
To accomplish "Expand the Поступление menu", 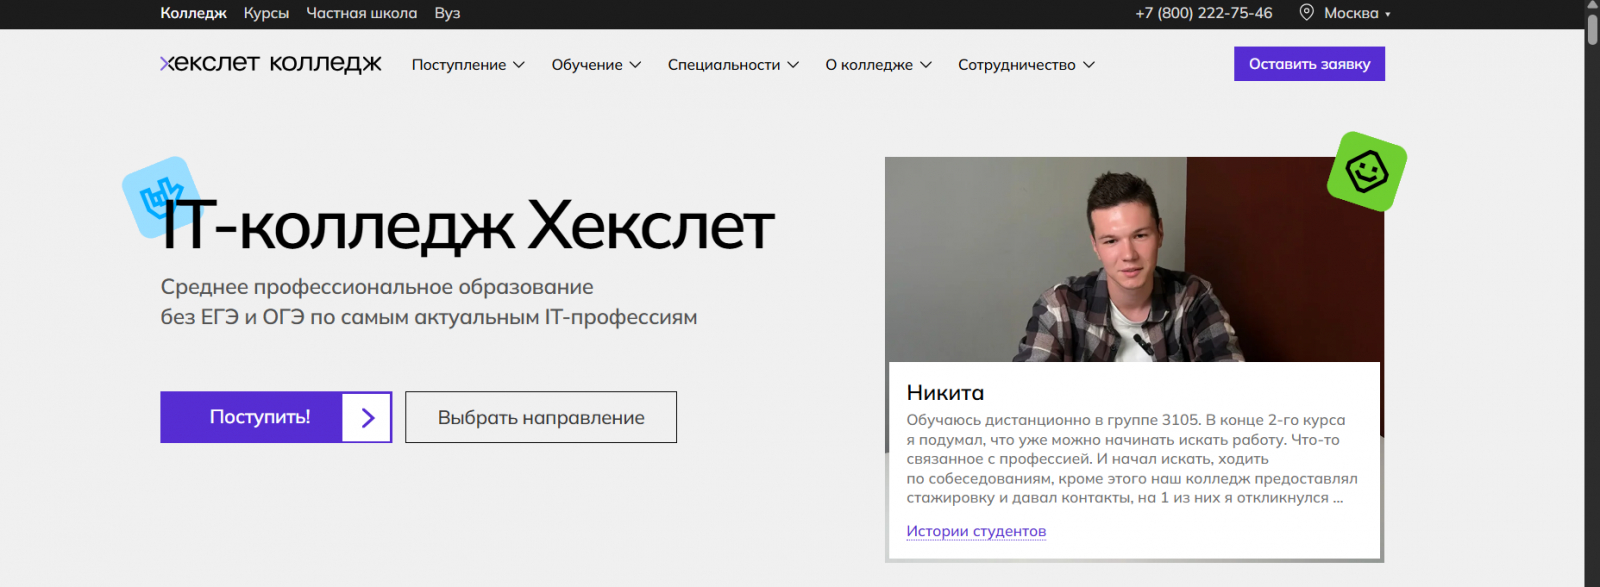I will click(x=468, y=64).
